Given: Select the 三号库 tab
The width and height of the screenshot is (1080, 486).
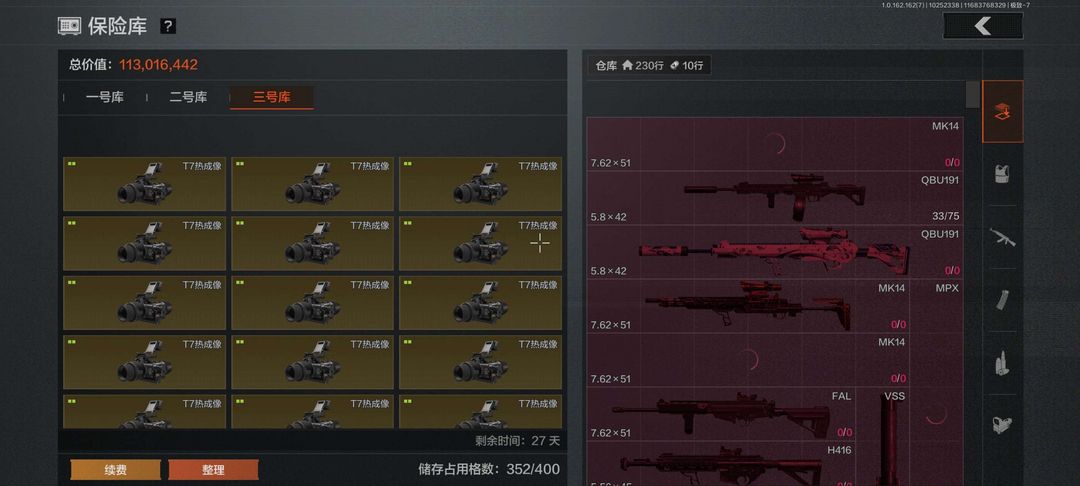Looking at the screenshot, I should [271, 97].
